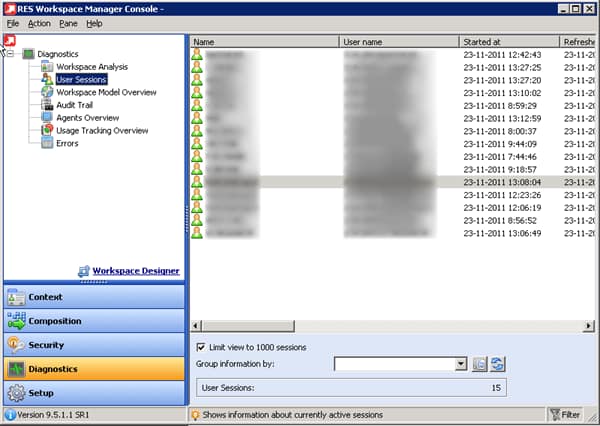600x426 pixels.
Task: Select User Sessions in the tree
Action: tap(82, 79)
